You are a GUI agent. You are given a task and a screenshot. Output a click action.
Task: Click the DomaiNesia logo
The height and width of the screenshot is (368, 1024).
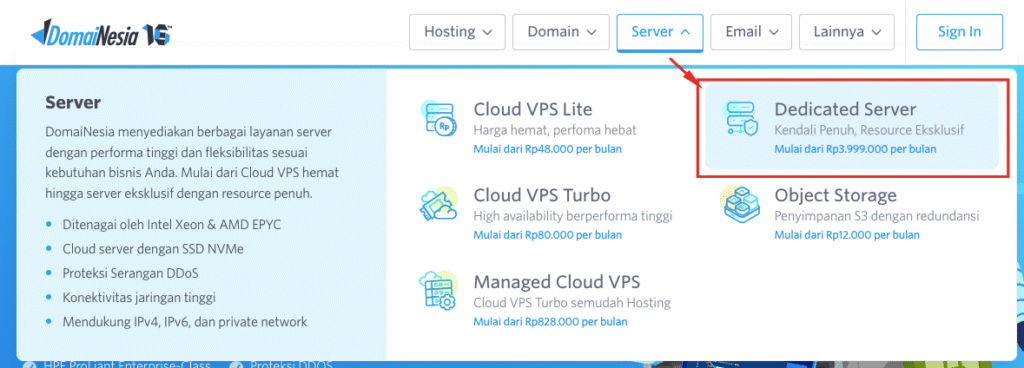(x=101, y=32)
